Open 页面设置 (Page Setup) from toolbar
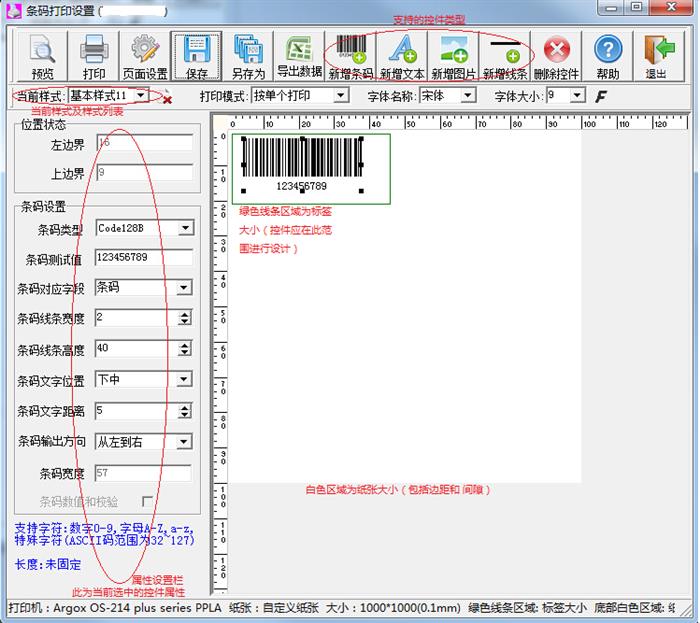This screenshot has height=623, width=700. tap(145, 55)
